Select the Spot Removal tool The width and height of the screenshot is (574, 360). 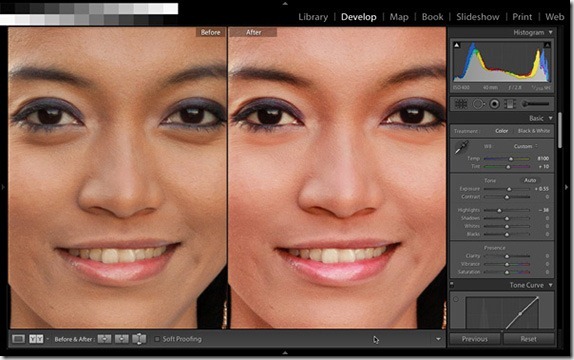tap(478, 104)
